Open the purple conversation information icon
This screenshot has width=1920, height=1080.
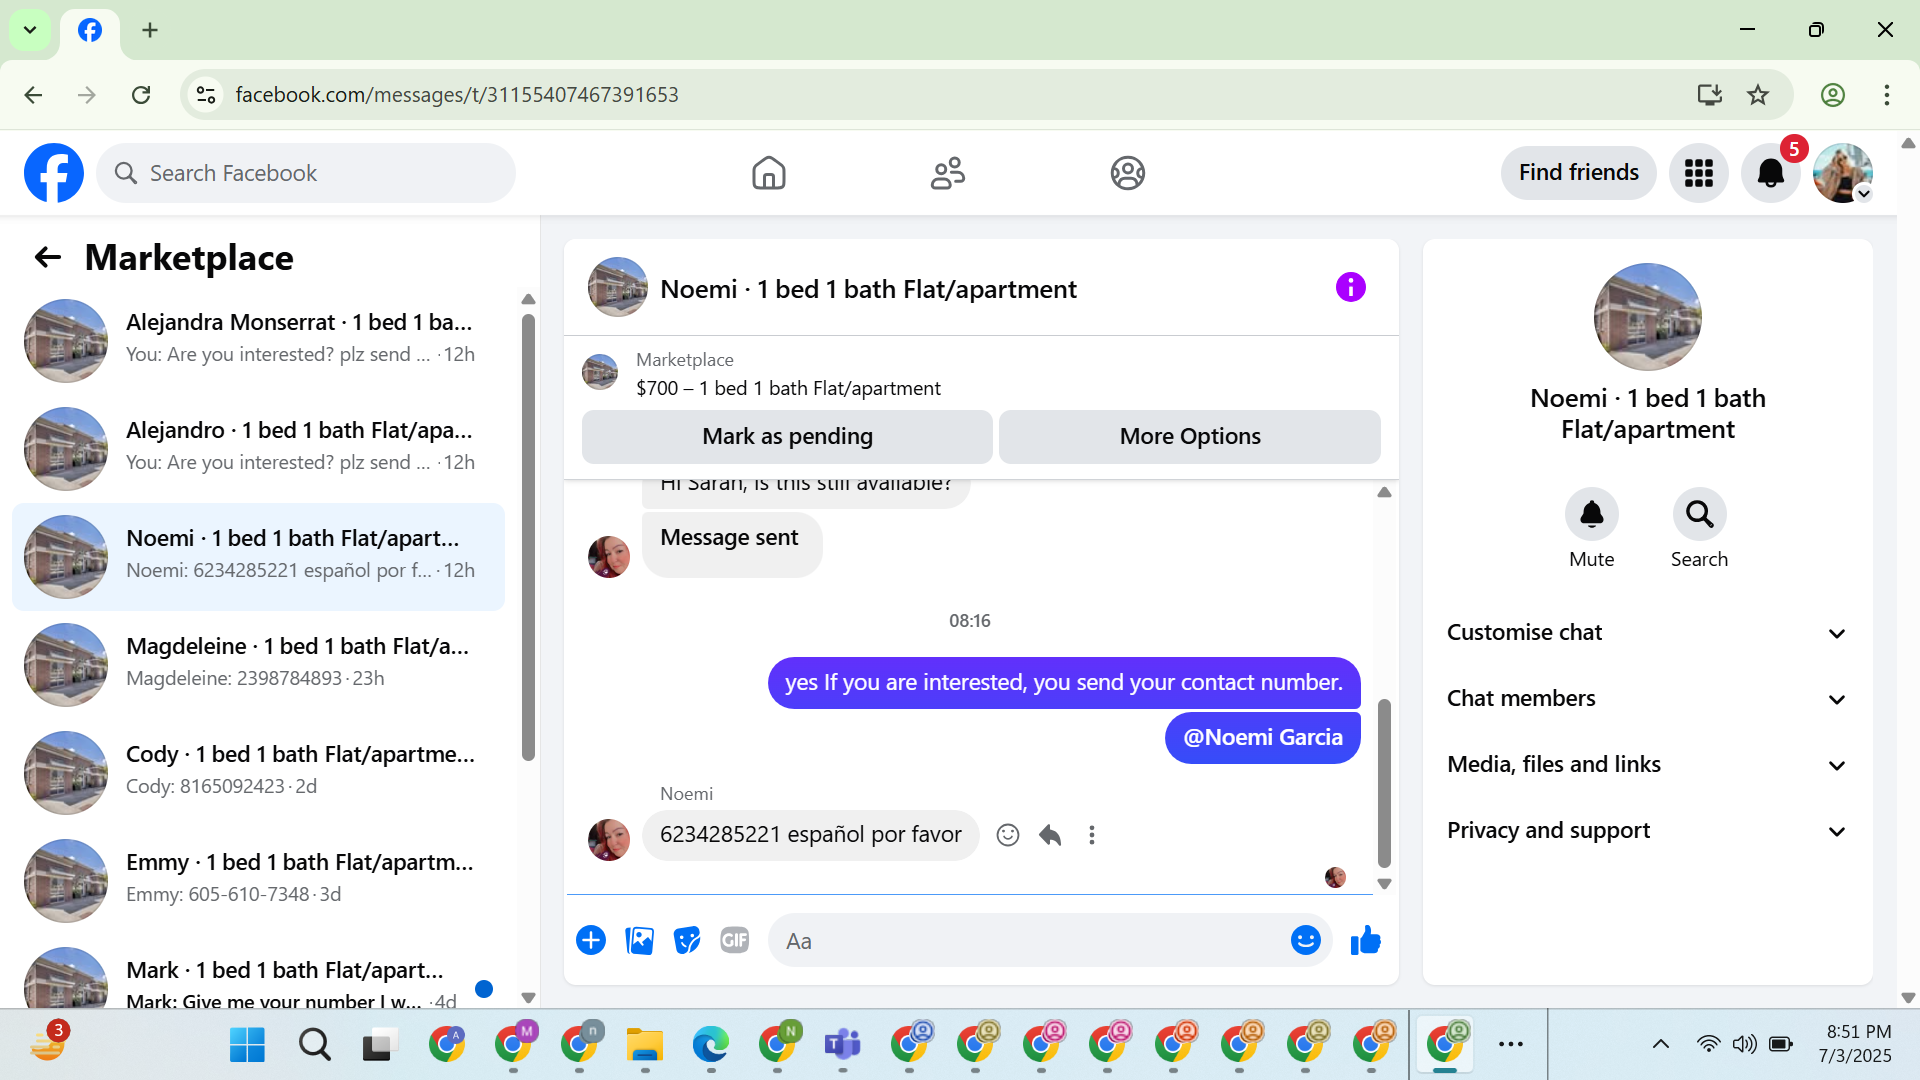(1350, 288)
